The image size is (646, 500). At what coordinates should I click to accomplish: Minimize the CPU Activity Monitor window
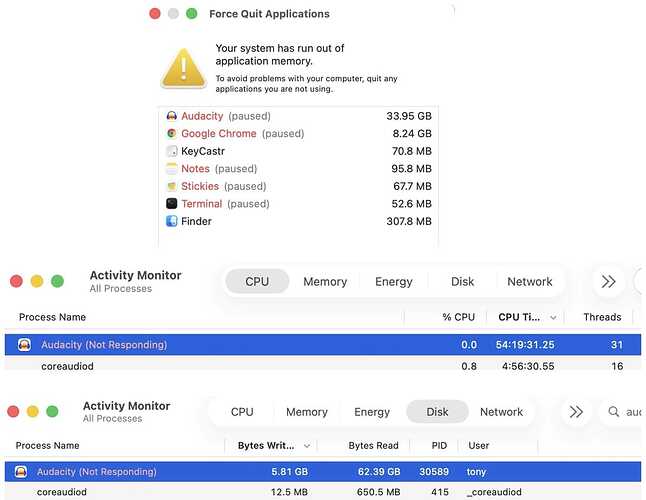click(x=37, y=281)
